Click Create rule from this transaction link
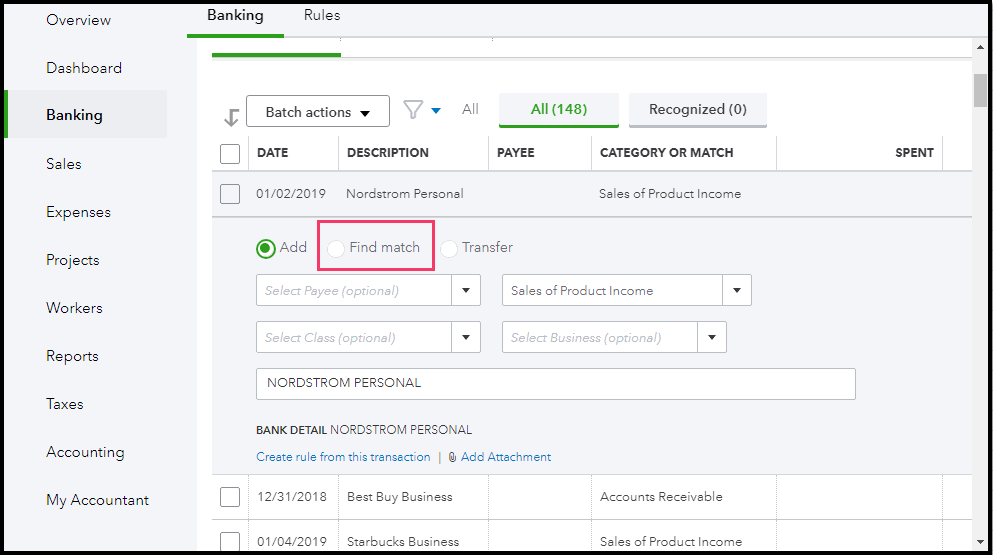 coord(343,457)
